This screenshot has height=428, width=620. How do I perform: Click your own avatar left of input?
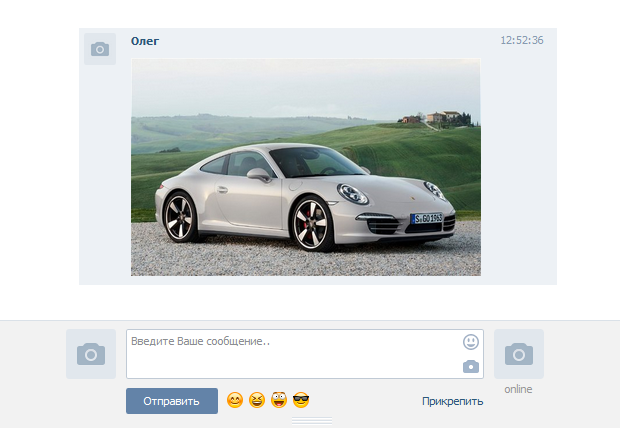point(91,354)
